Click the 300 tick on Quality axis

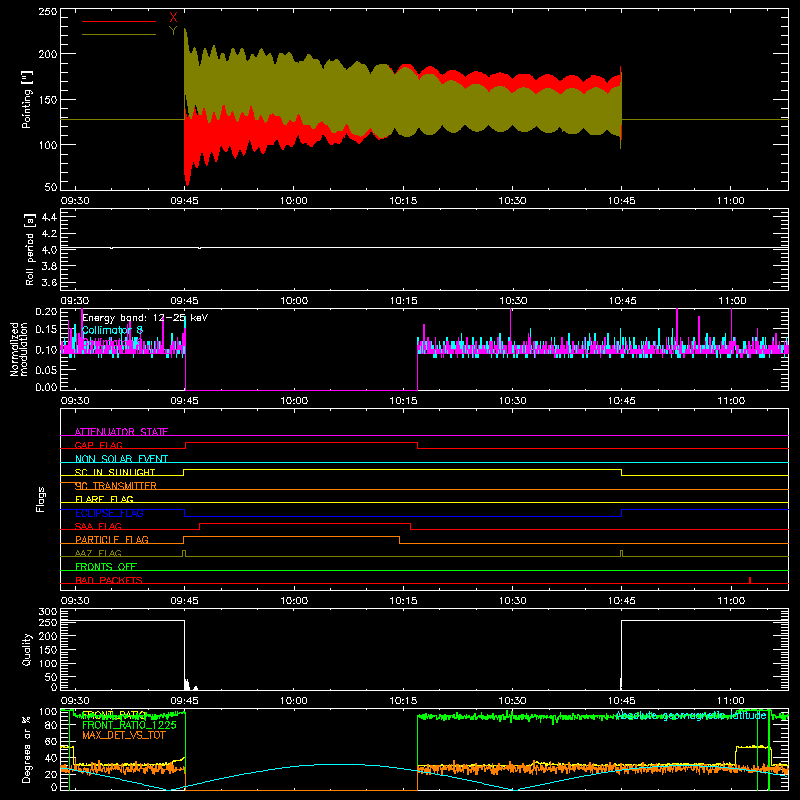48,612
